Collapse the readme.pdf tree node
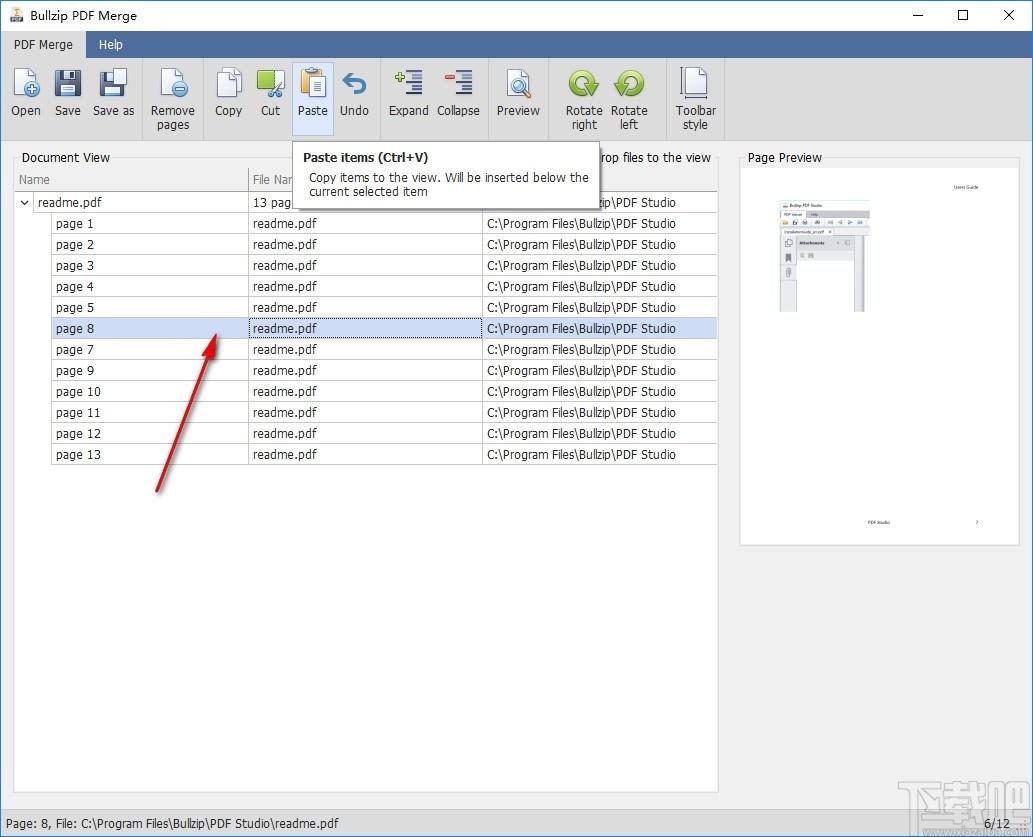 [x=24, y=202]
